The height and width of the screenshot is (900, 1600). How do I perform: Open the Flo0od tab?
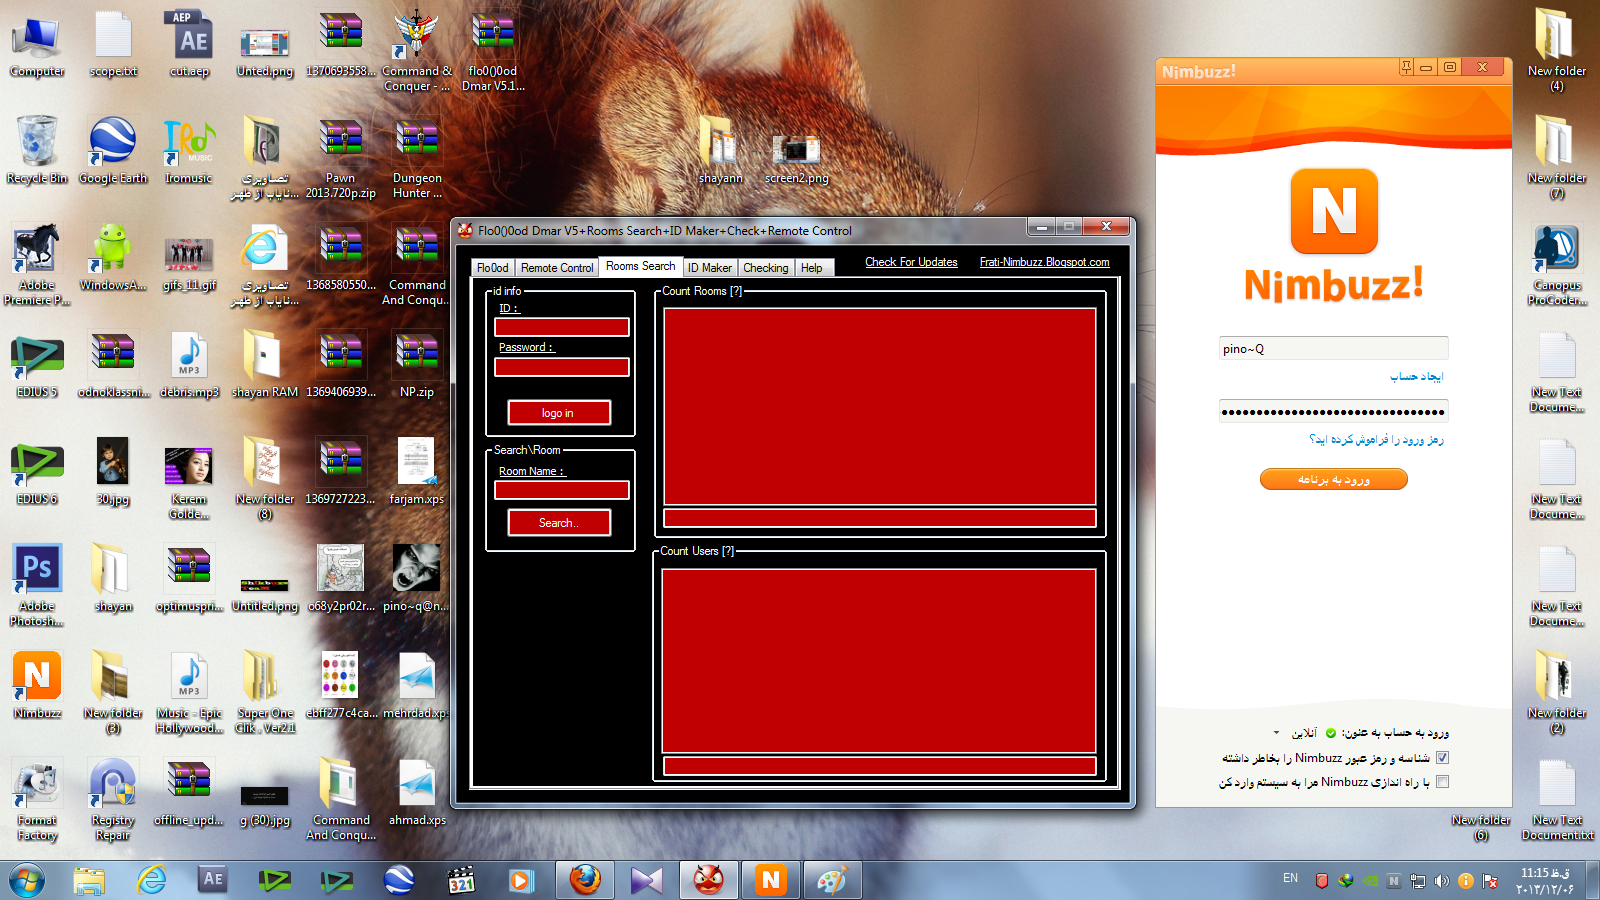pos(493,268)
